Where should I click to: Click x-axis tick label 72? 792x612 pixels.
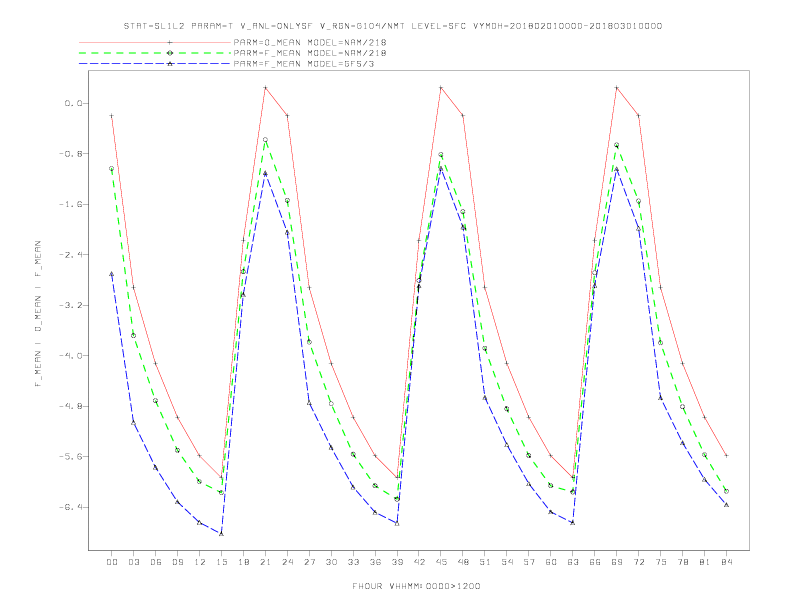(638, 562)
